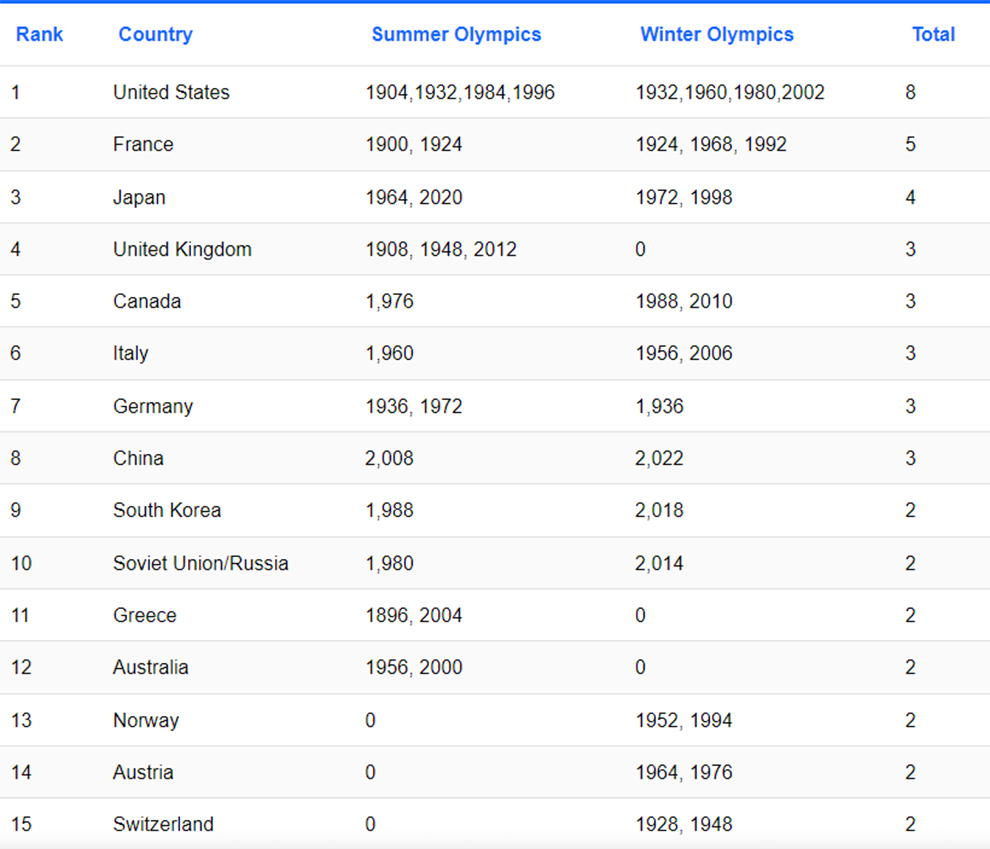The width and height of the screenshot is (990, 849).
Task: Select the Switzerland country cell
Action: click(x=163, y=824)
